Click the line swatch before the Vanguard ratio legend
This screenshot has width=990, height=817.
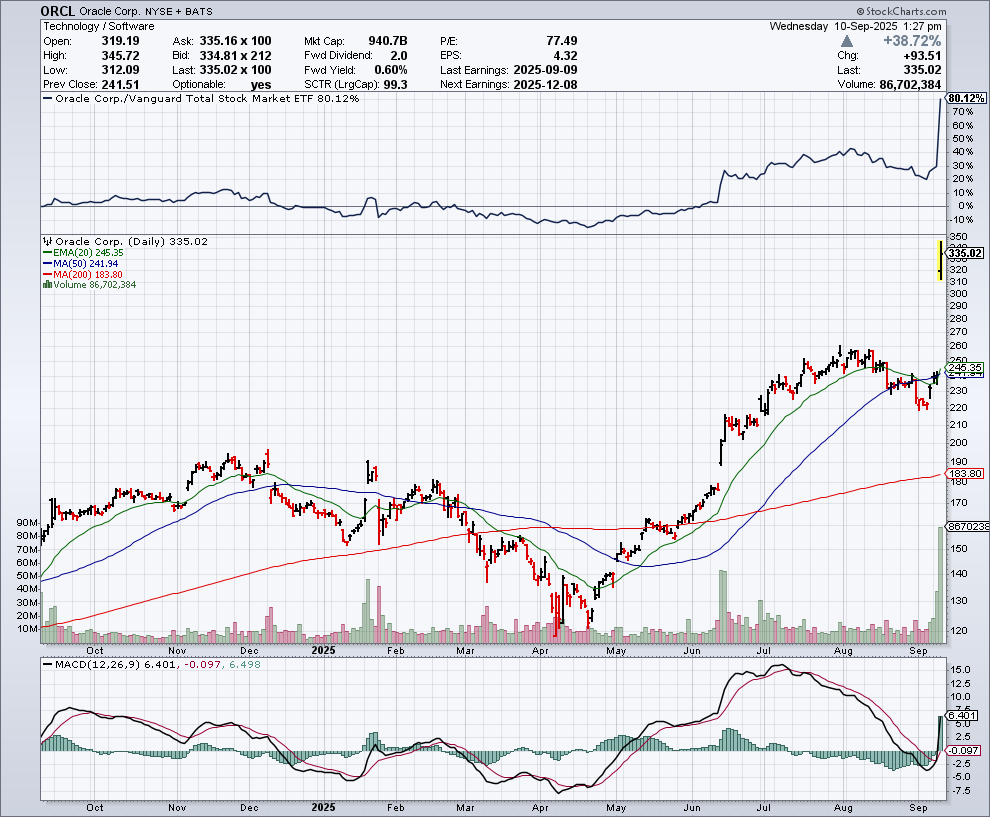coord(48,98)
